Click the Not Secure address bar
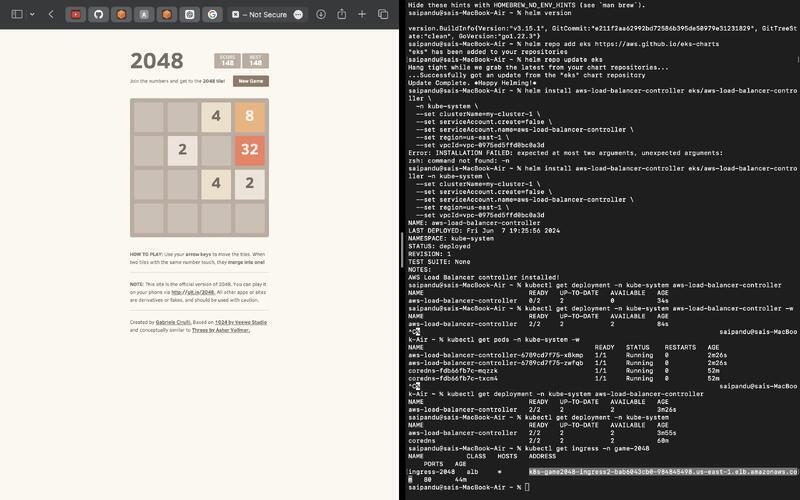The height and width of the screenshot is (500, 800). (265, 14)
